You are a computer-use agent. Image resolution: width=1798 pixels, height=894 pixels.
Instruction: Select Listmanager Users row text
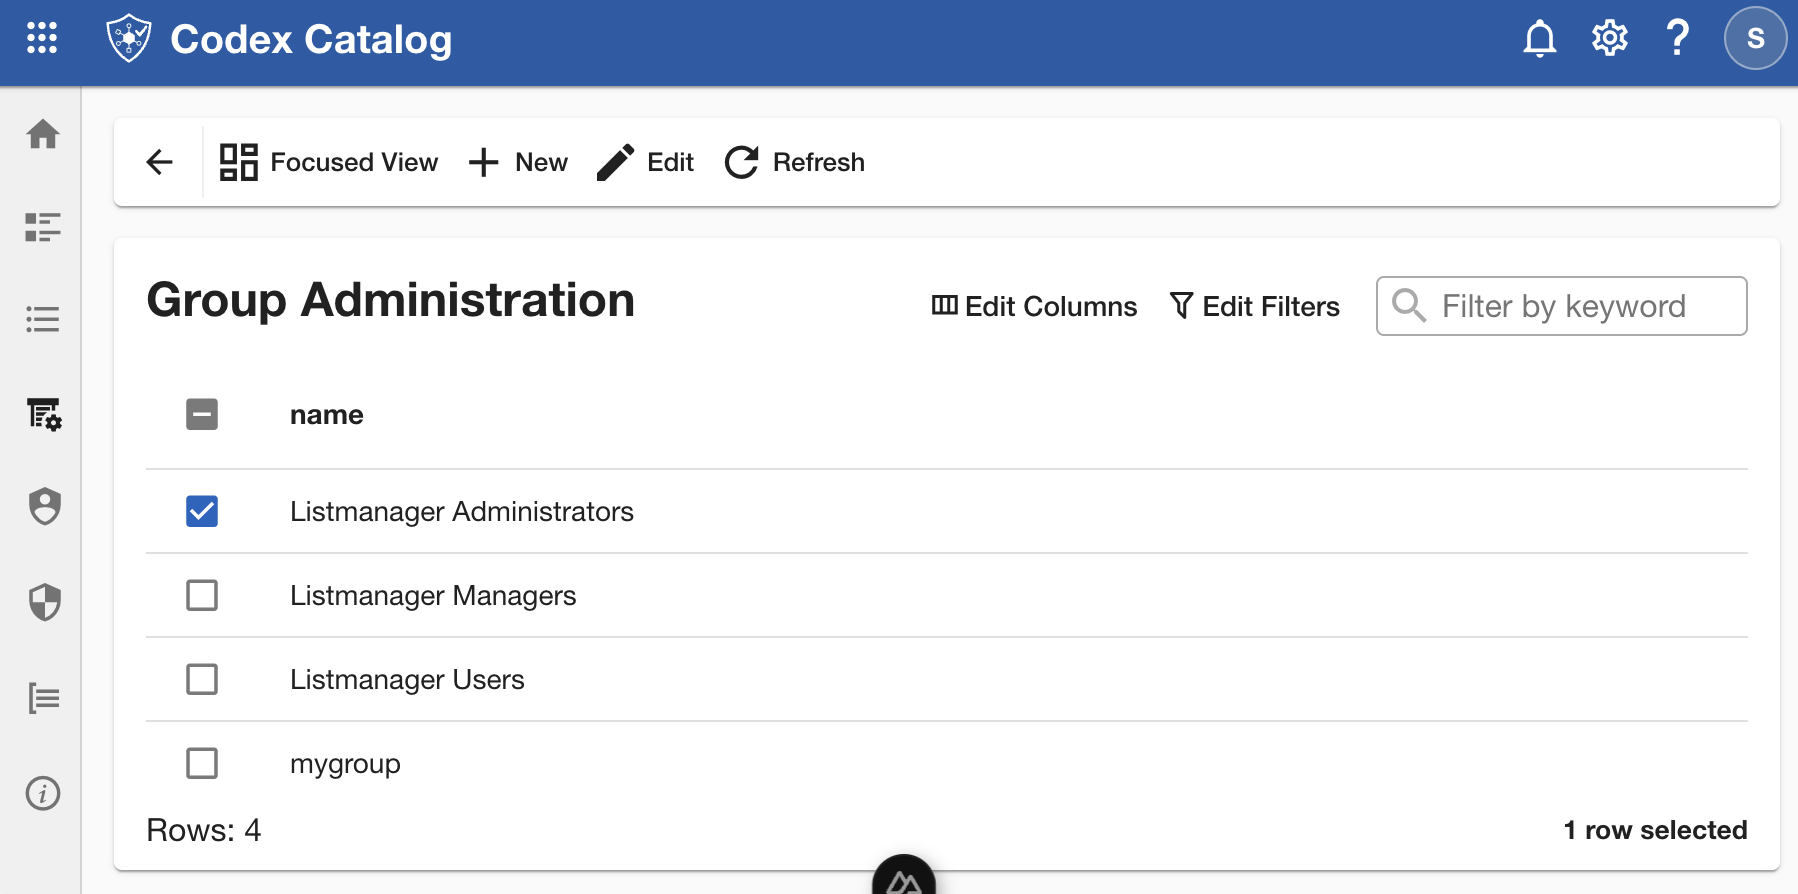[x=407, y=680]
